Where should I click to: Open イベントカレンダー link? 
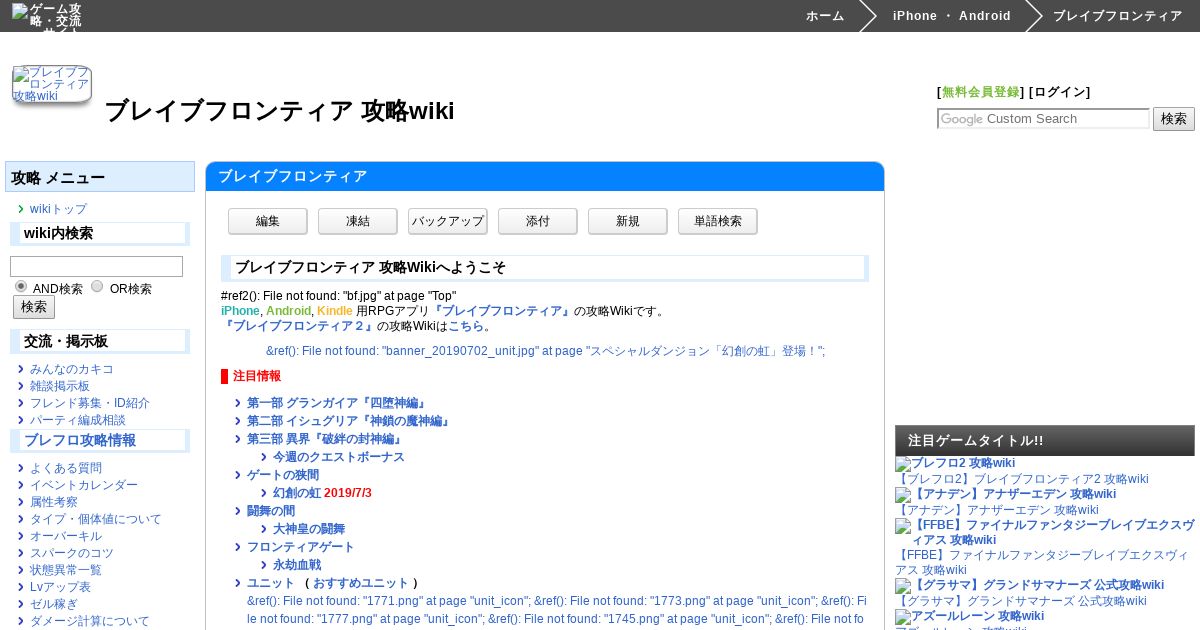point(84,485)
